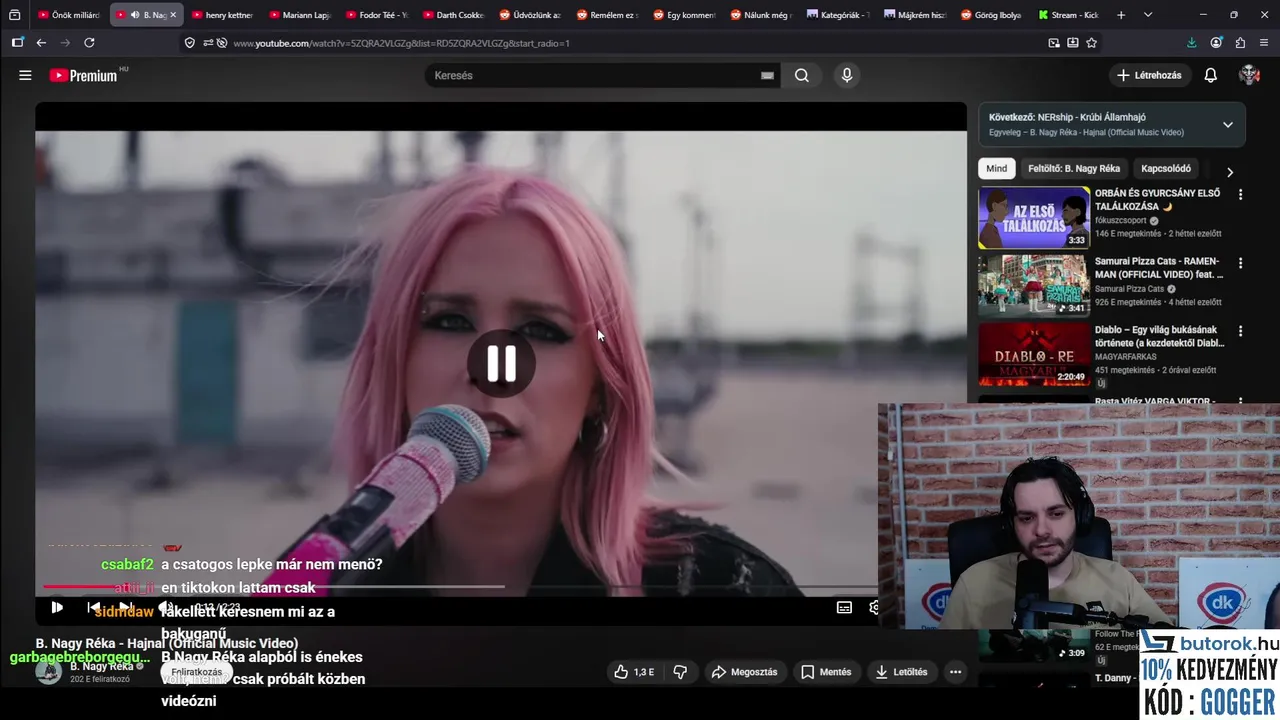Switch to the Stream - Kick tab
Screen dimensions: 1280x720
point(1068,15)
